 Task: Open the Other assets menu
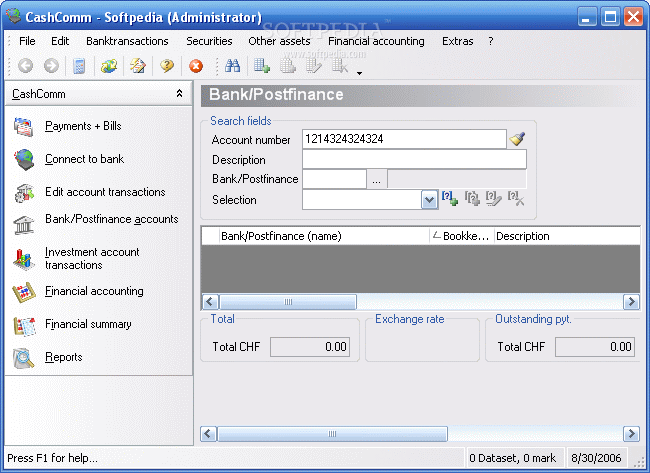pos(279,41)
